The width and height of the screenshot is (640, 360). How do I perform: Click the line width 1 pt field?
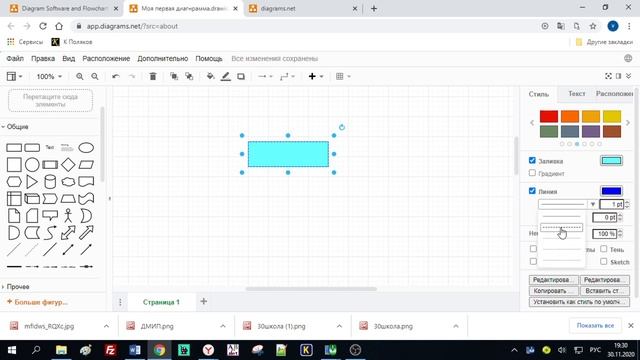coord(611,204)
